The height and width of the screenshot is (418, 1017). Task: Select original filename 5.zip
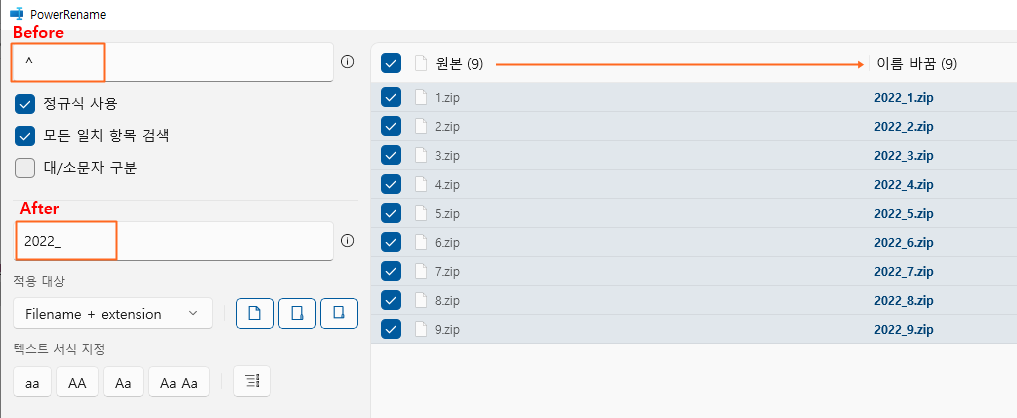pos(447,214)
